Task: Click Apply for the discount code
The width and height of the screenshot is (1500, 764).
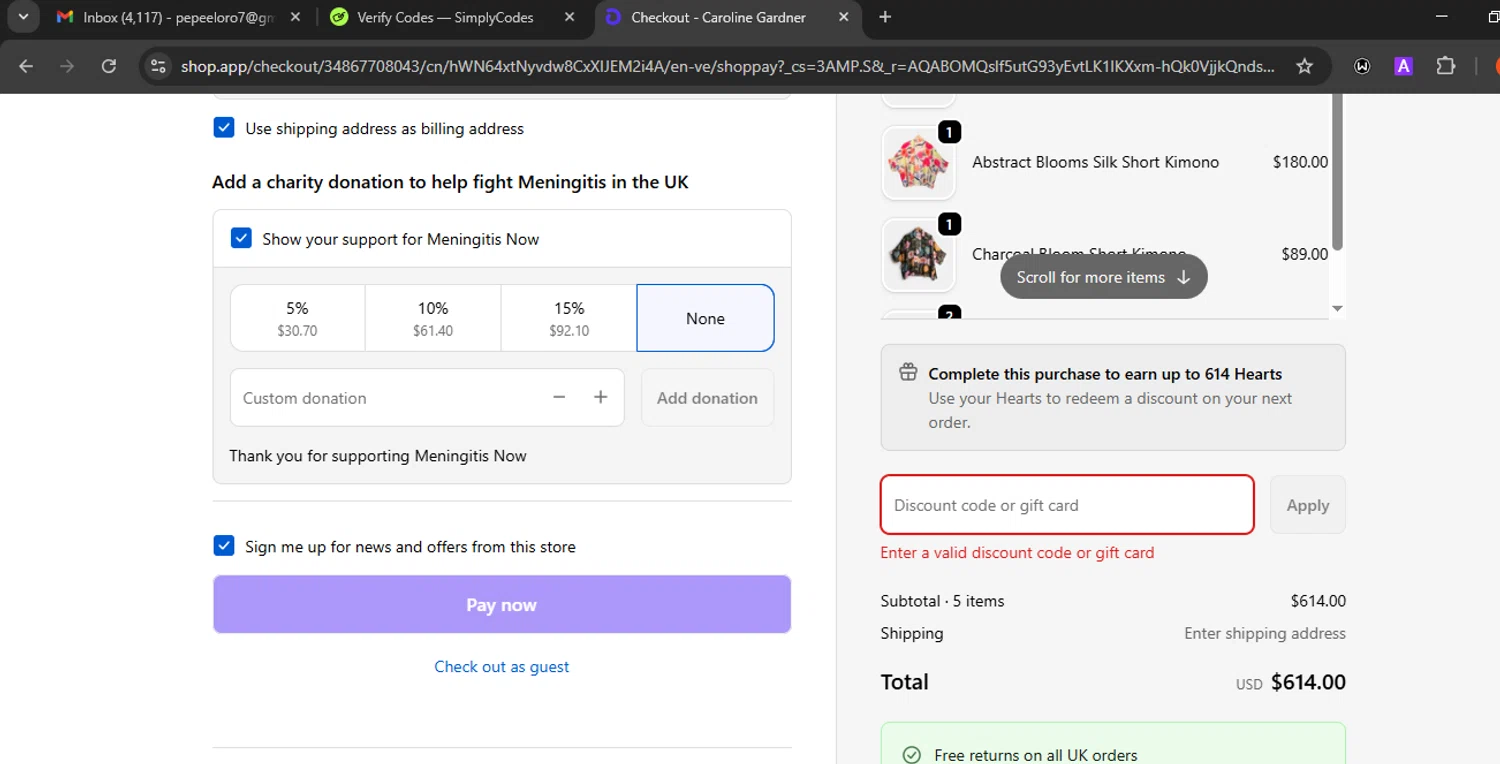Action: tap(1308, 505)
